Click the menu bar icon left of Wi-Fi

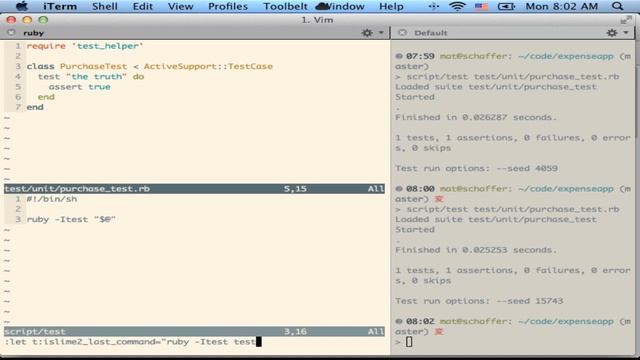433,6
